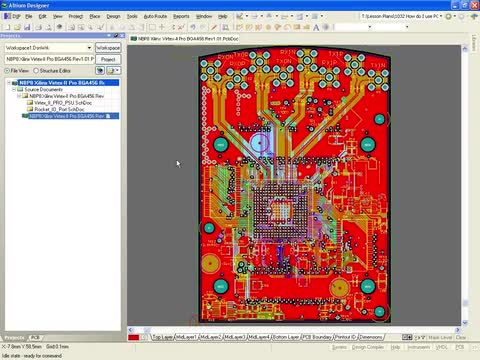
Task: Click the pin icon on Projects panel
Action: tap(116, 35)
